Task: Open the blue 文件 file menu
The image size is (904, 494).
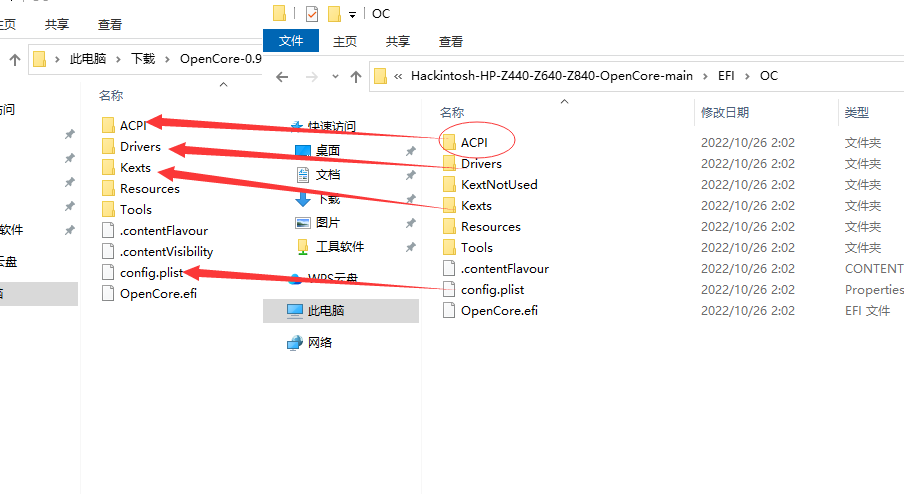Action: (291, 41)
